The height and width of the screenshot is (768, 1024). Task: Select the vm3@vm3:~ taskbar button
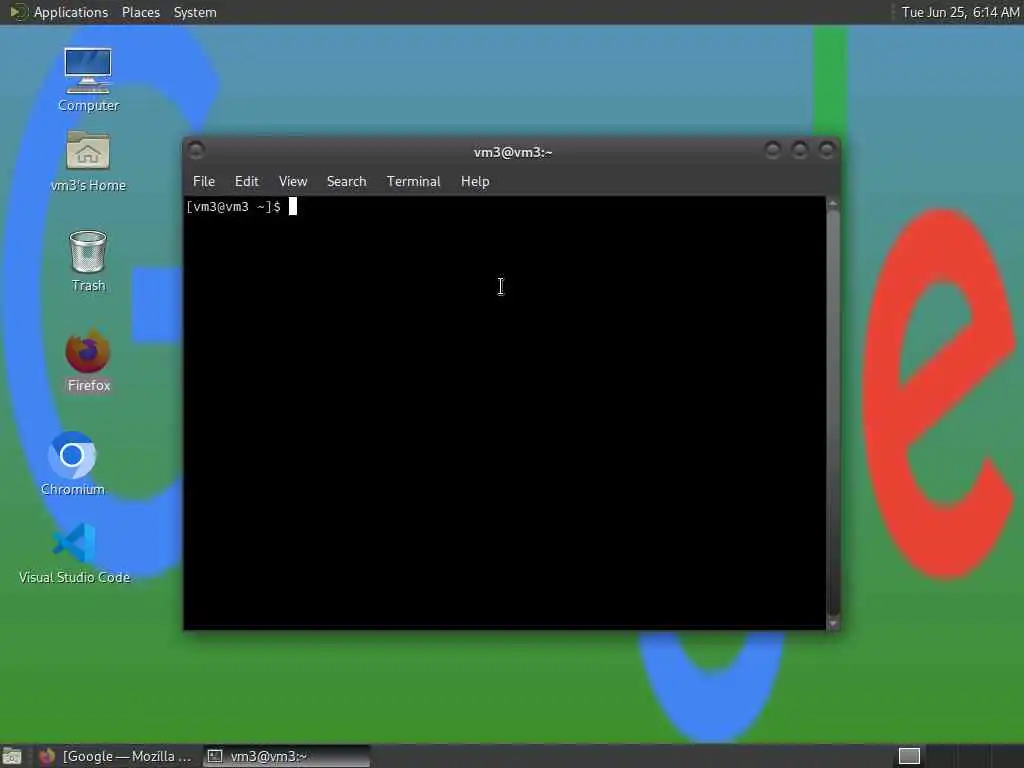286,756
